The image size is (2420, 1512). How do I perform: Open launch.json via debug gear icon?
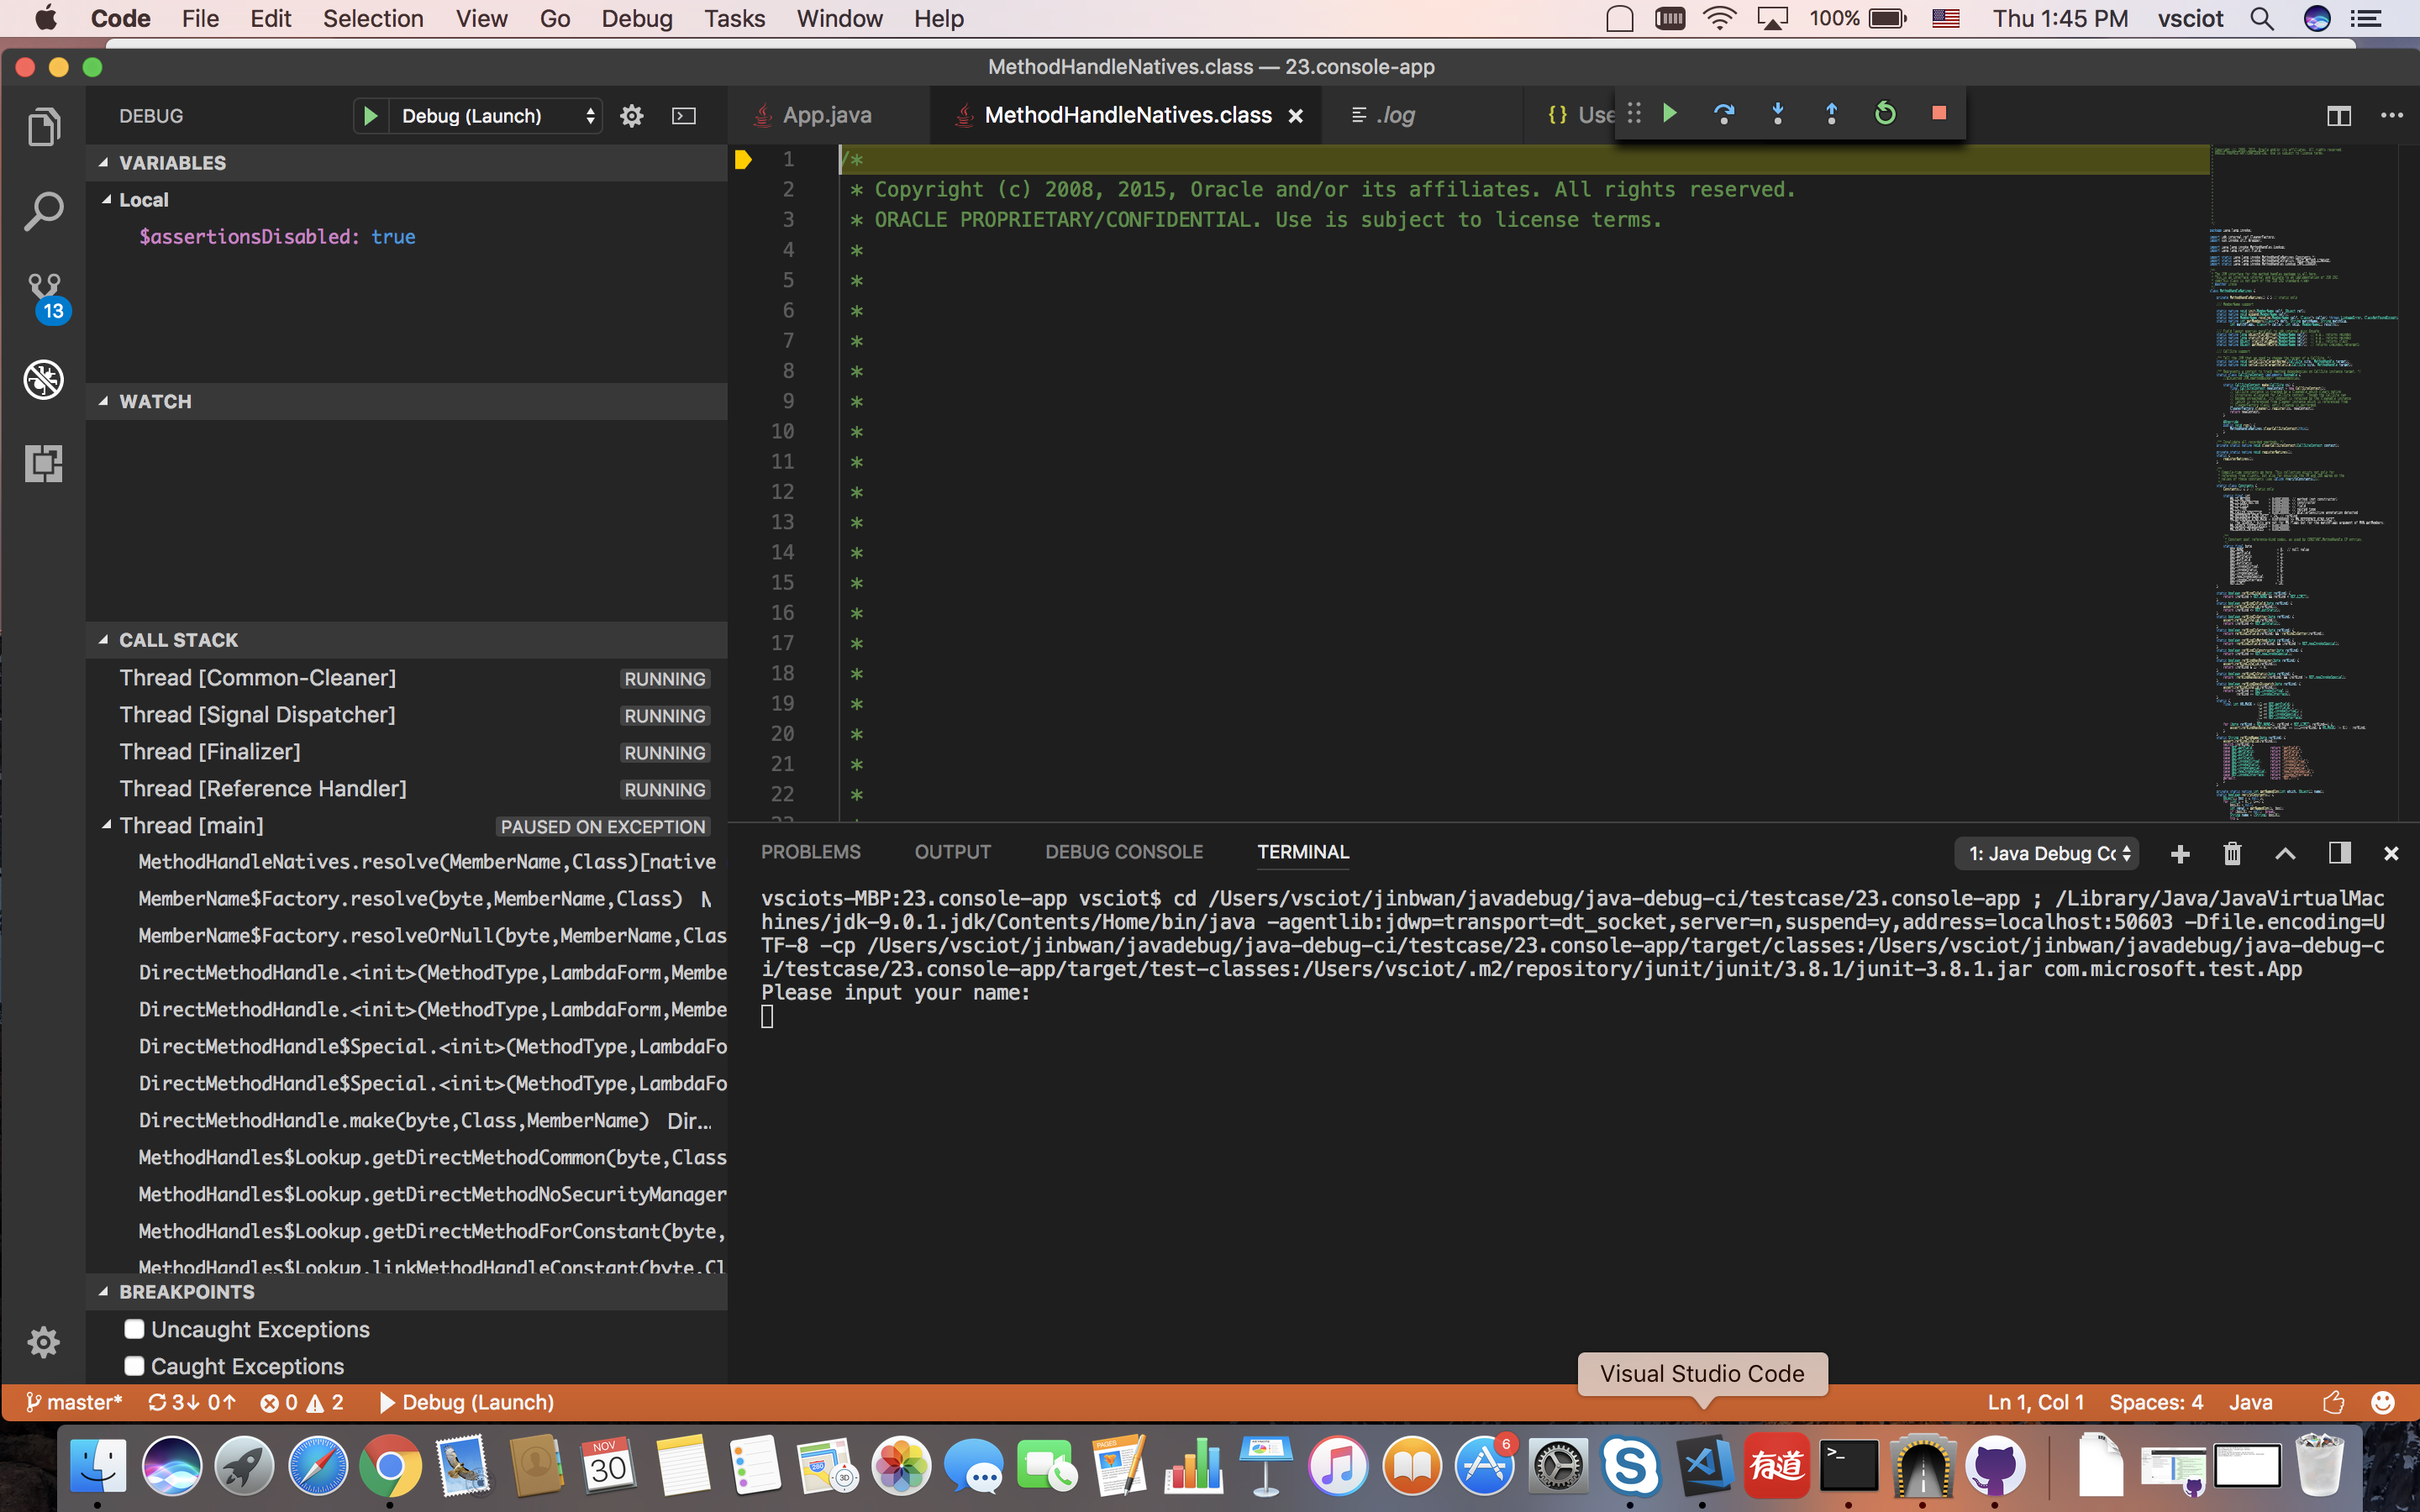click(631, 116)
